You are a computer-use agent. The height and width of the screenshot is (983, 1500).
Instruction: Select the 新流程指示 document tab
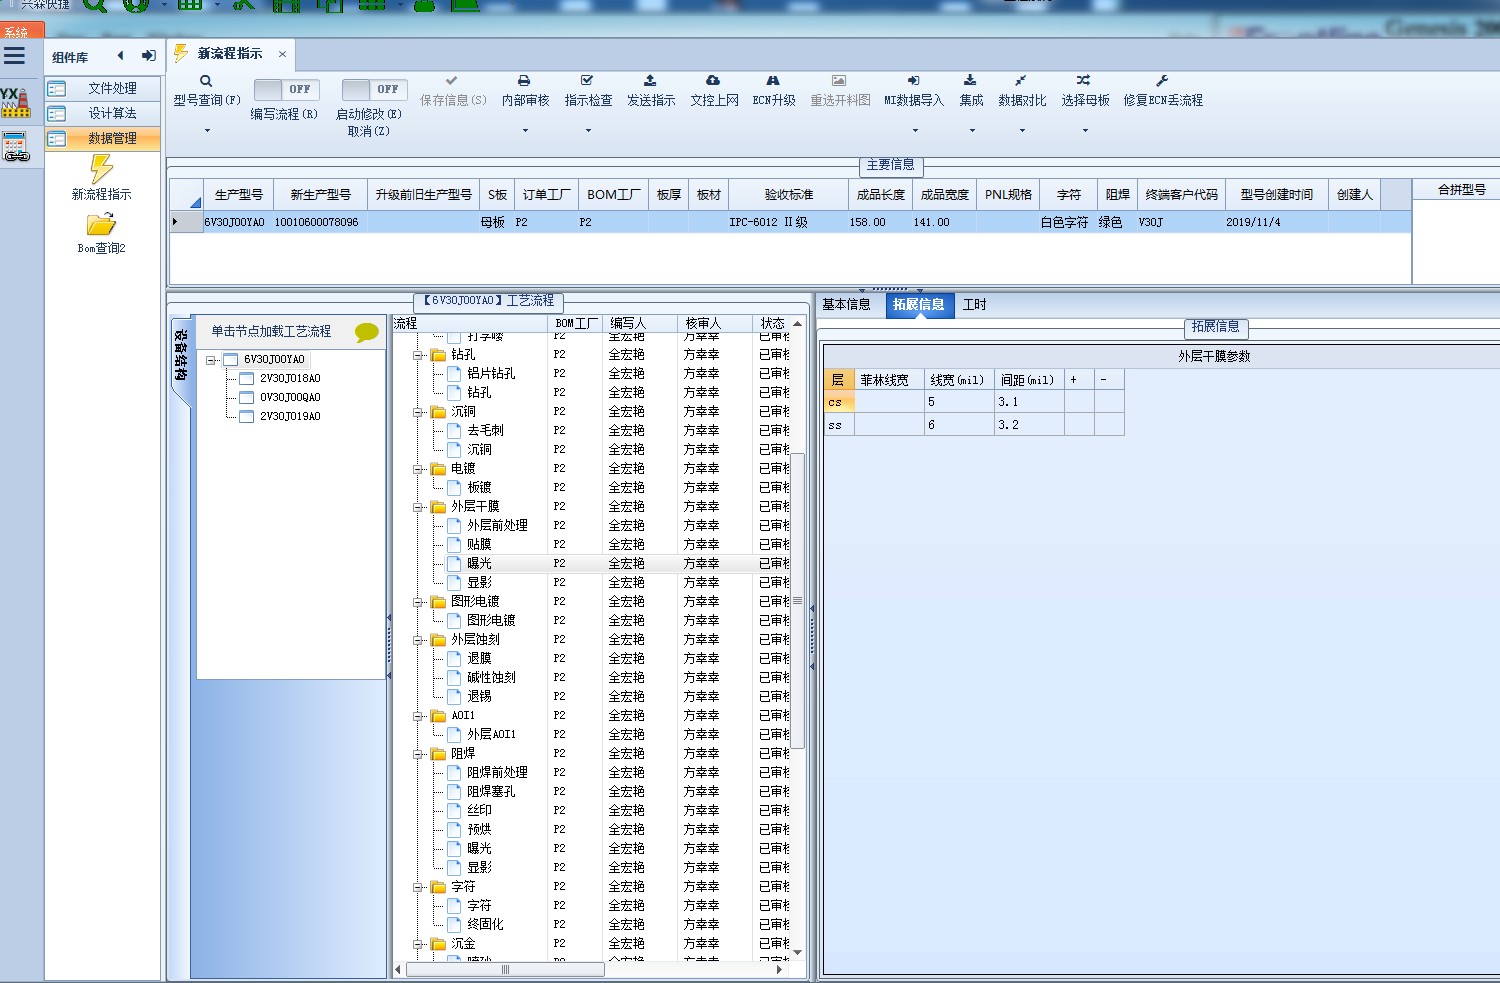tap(230, 54)
